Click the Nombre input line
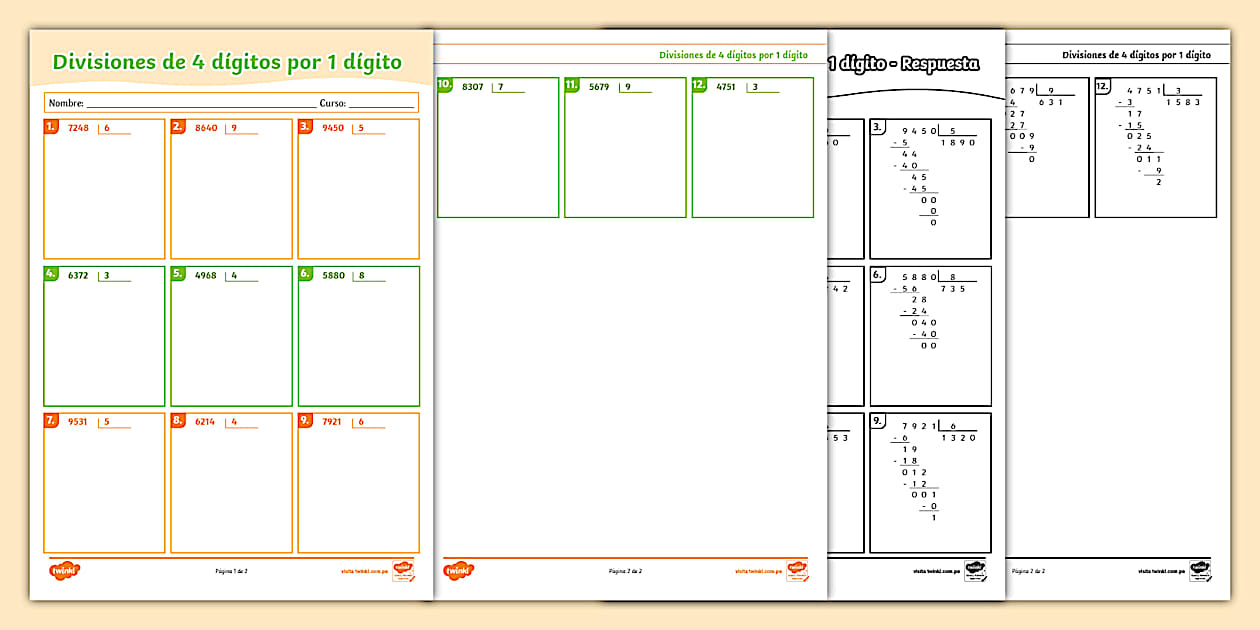The image size is (1260, 630). [x=200, y=103]
